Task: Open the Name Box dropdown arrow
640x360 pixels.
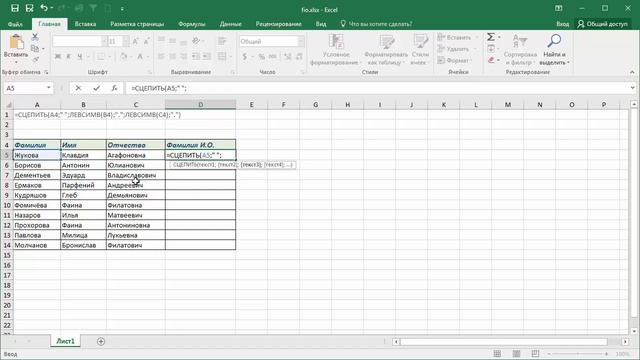Action: coord(49,88)
